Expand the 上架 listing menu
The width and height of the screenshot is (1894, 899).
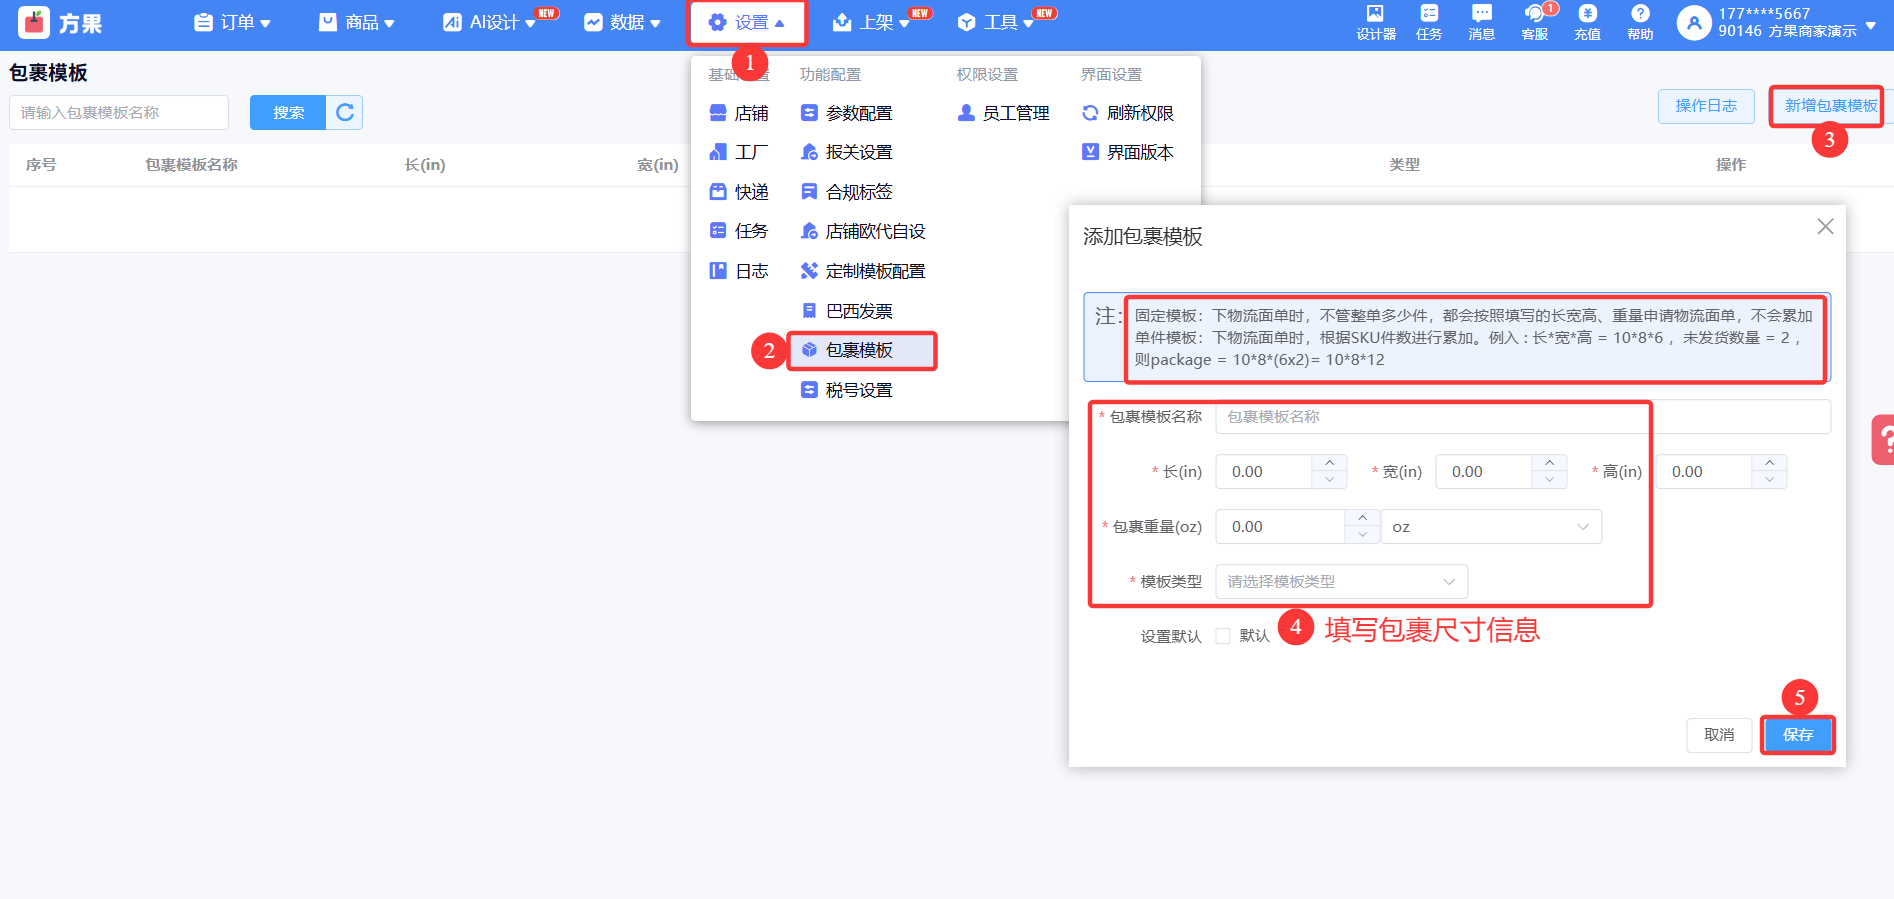pos(871,23)
